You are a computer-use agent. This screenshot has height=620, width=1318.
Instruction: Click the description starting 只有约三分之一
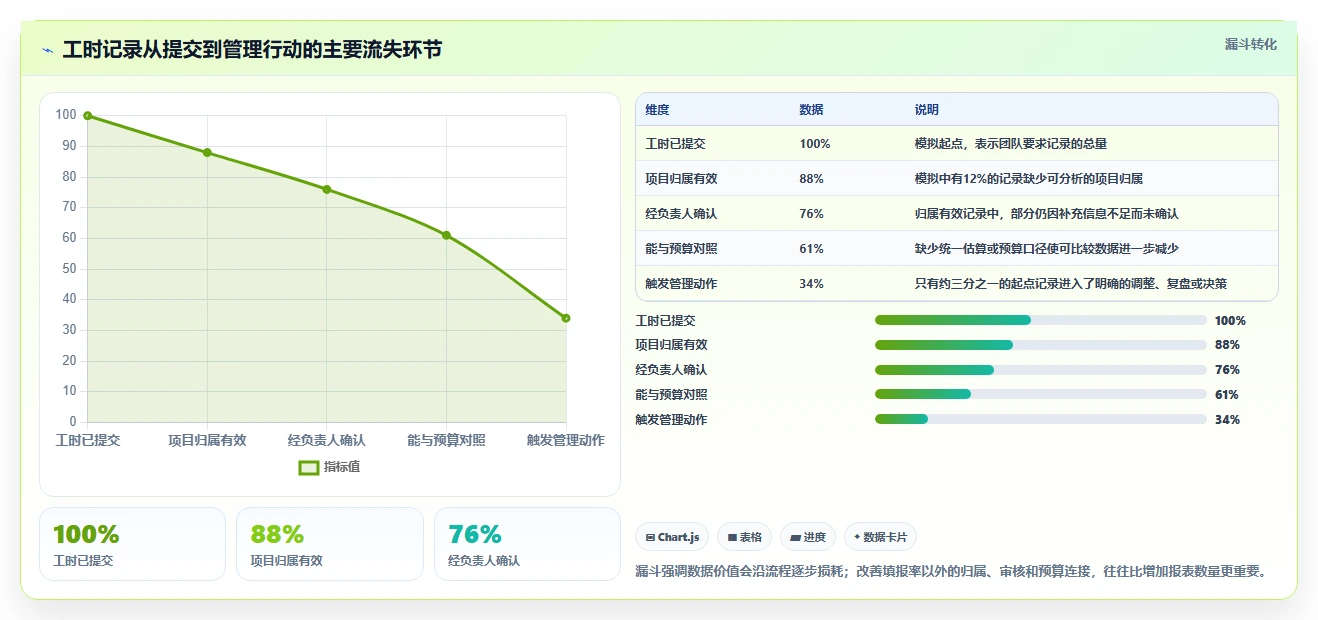(x=1071, y=284)
